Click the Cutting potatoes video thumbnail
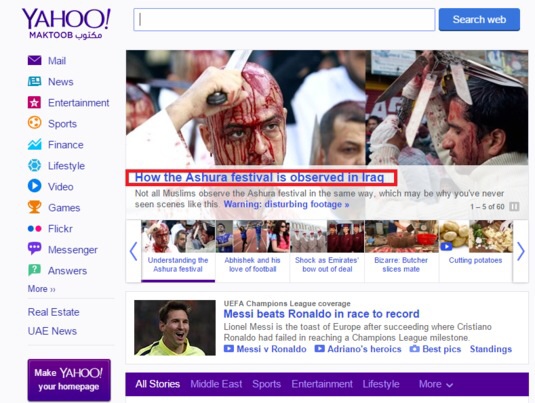The width and height of the screenshot is (535, 403). click(x=476, y=236)
